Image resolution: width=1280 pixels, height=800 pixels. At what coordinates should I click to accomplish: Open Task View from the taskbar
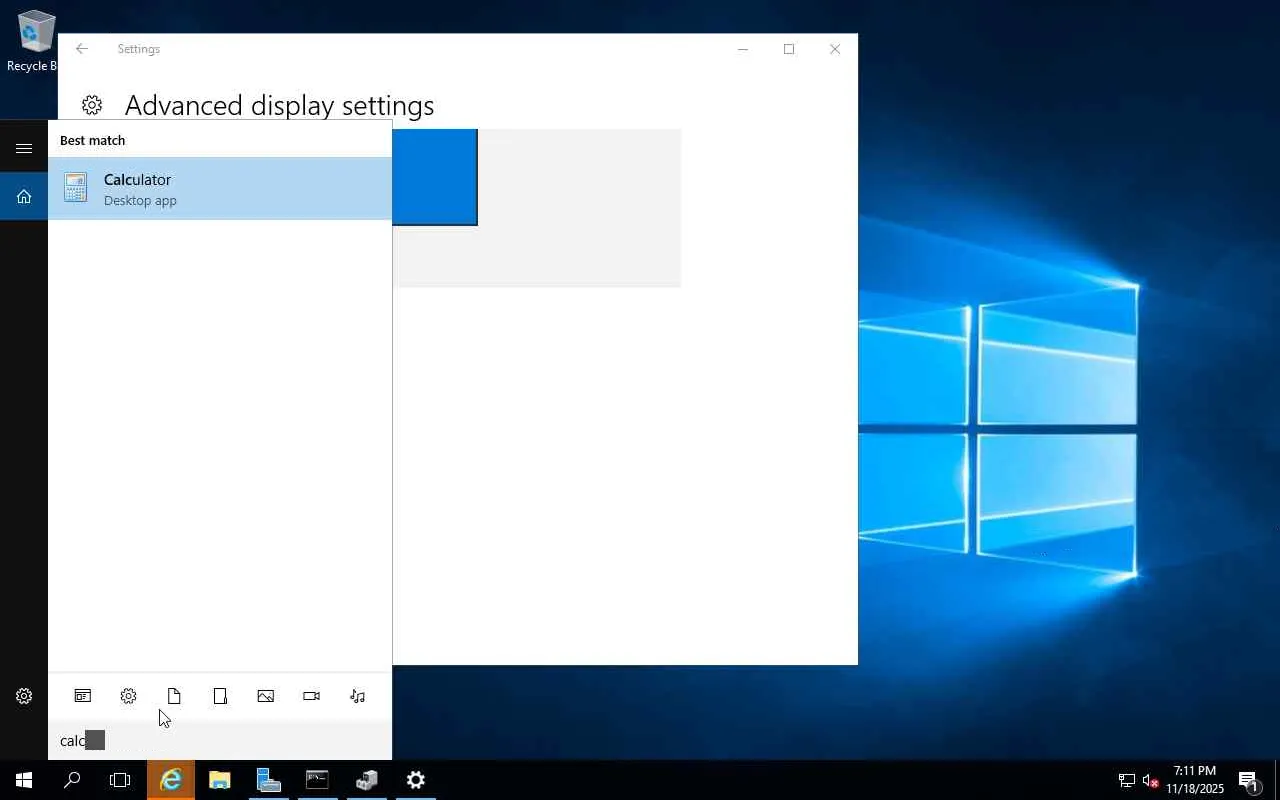tap(120, 780)
